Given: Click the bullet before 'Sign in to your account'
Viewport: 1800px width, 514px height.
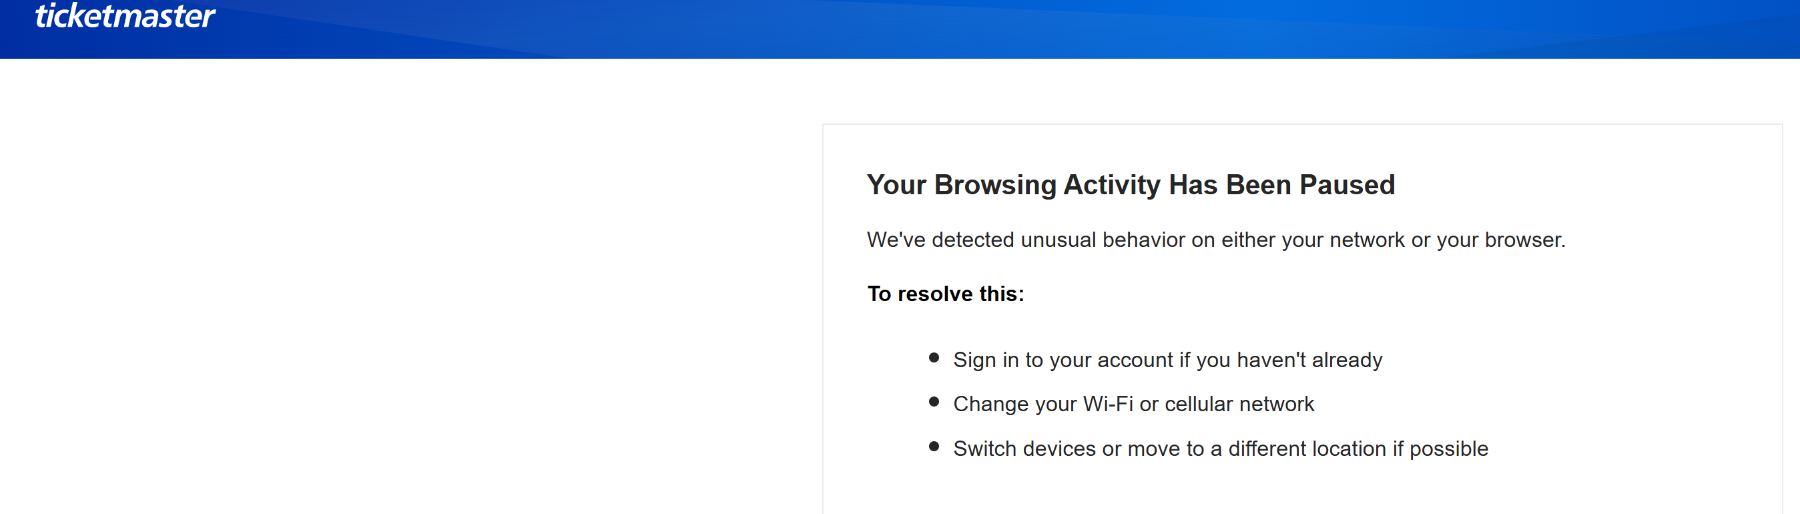Looking at the screenshot, I should (x=934, y=358).
